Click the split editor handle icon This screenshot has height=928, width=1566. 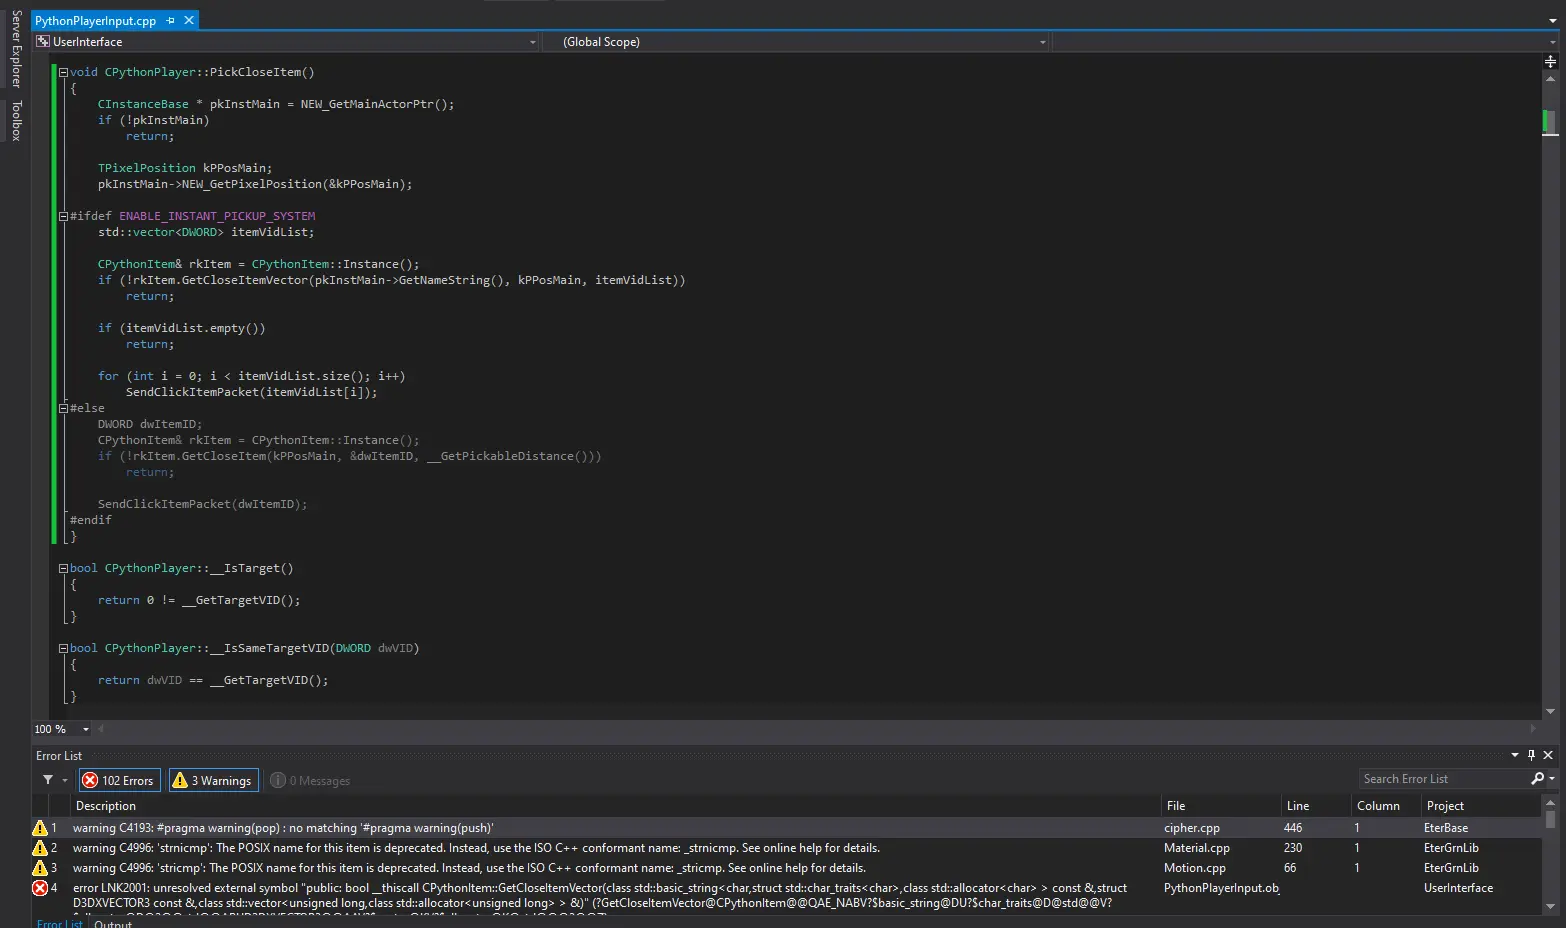point(1550,61)
